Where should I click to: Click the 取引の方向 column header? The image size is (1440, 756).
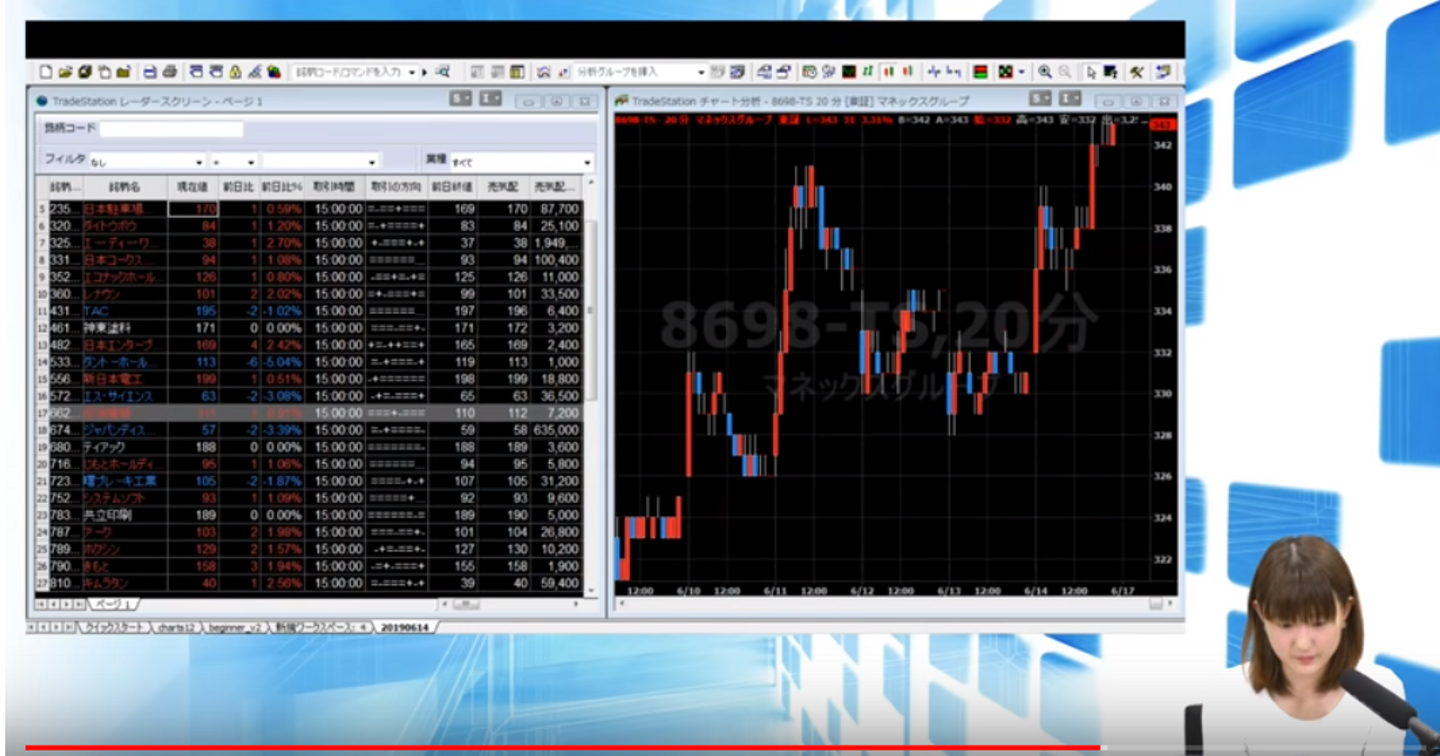click(397, 187)
